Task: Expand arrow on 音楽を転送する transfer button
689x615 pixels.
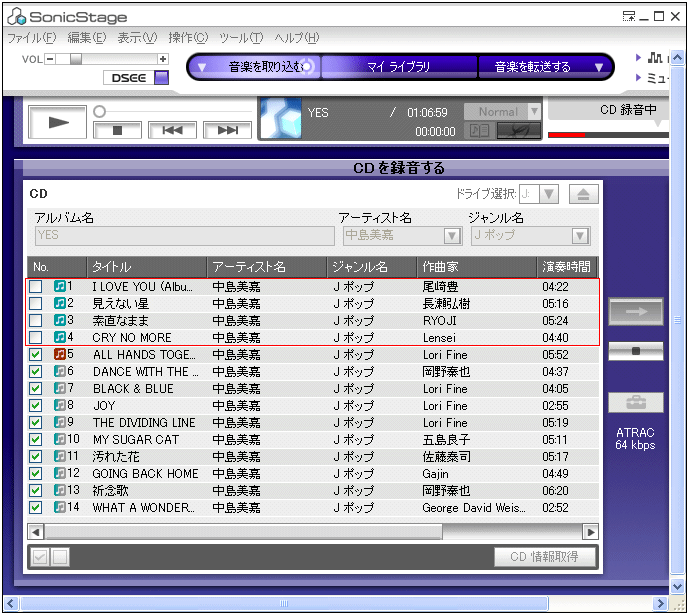Action: pyautogui.click(x=599, y=67)
